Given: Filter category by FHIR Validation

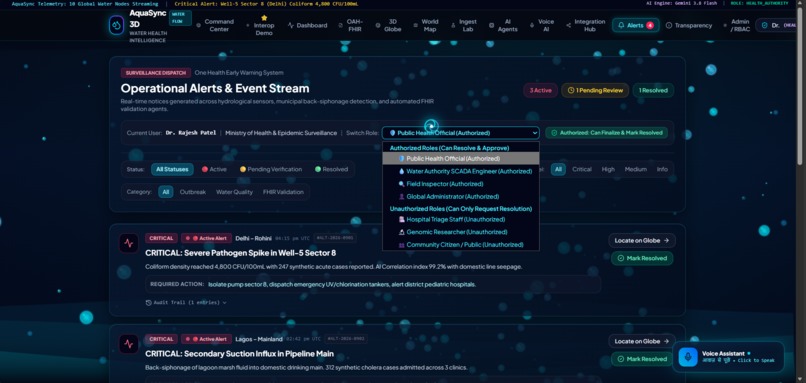Looking at the screenshot, I should tap(283, 192).
